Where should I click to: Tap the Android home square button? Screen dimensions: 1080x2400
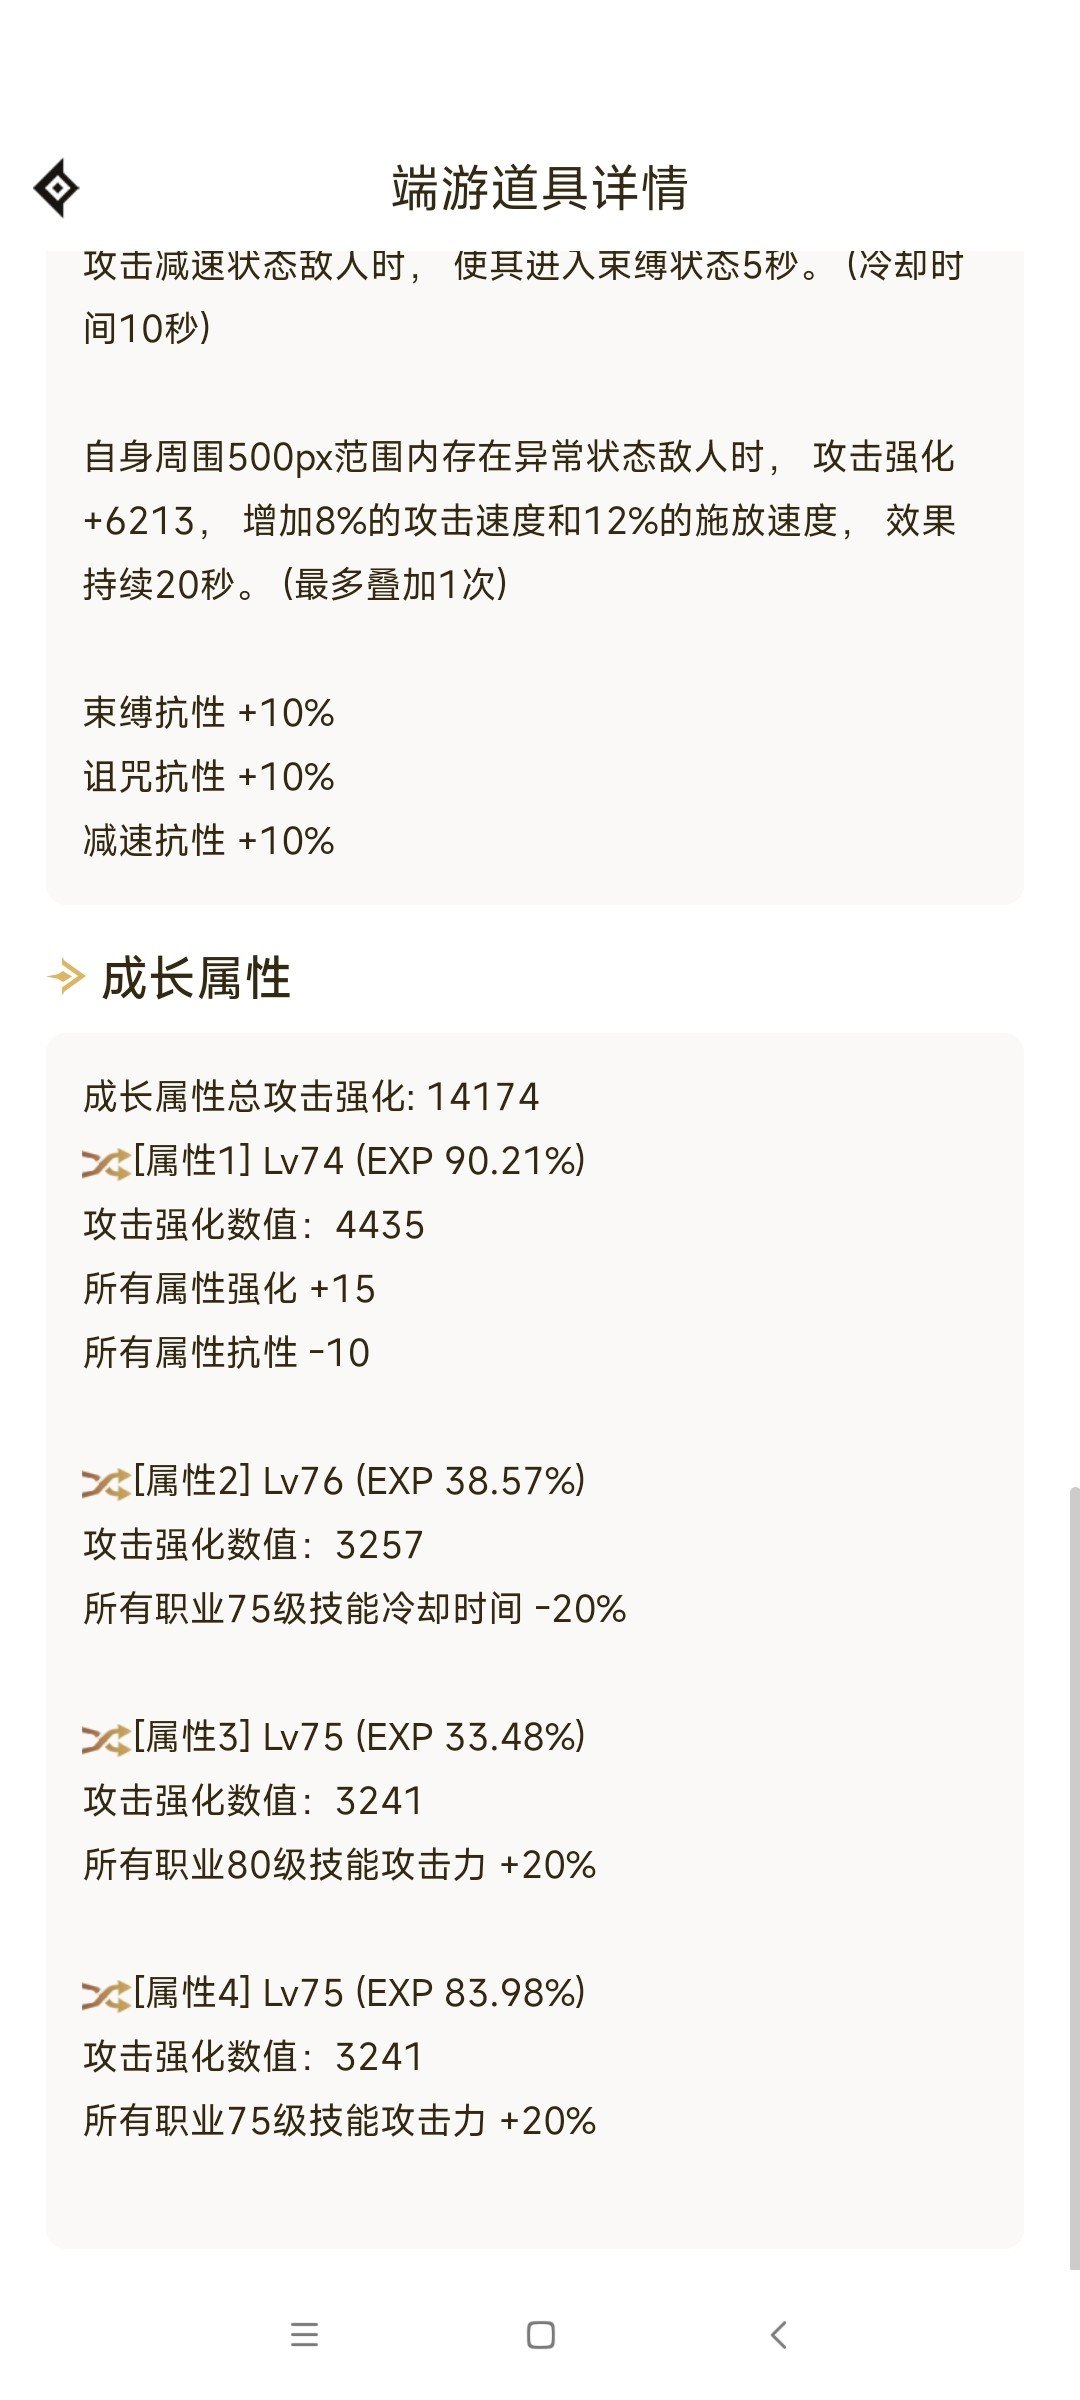pyautogui.click(x=540, y=2335)
